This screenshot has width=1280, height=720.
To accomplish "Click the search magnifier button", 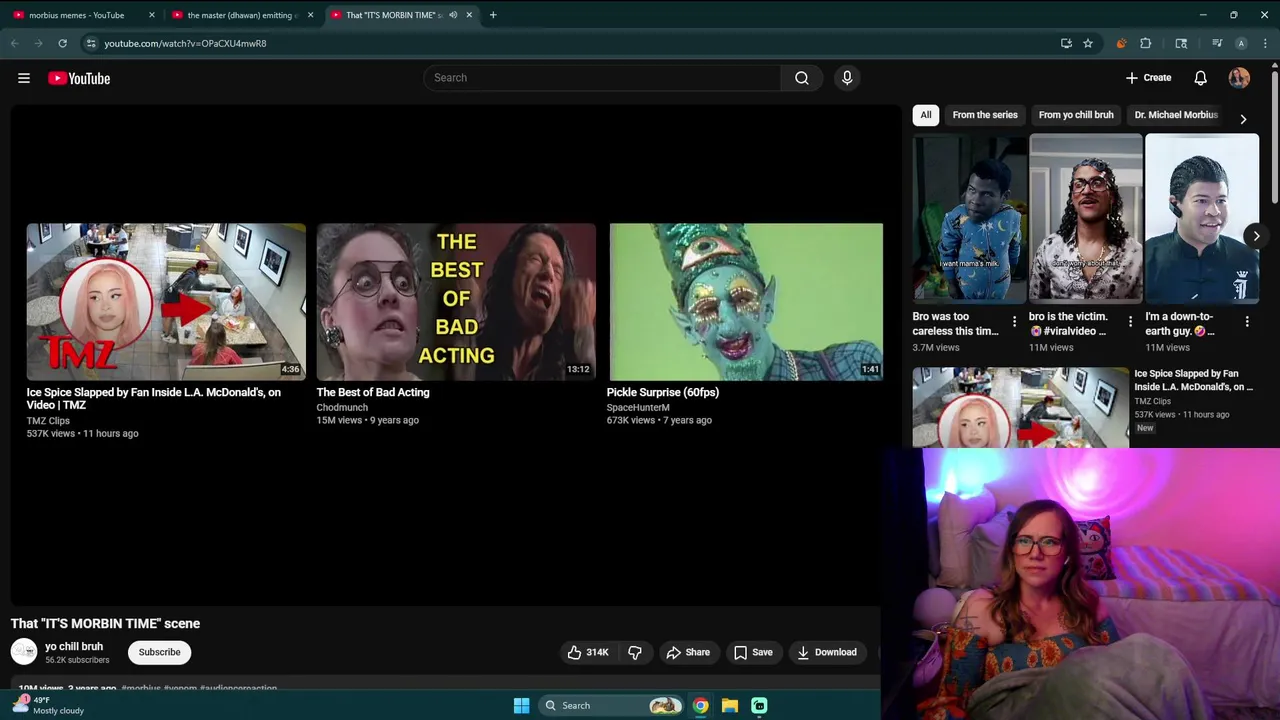I will [802, 78].
